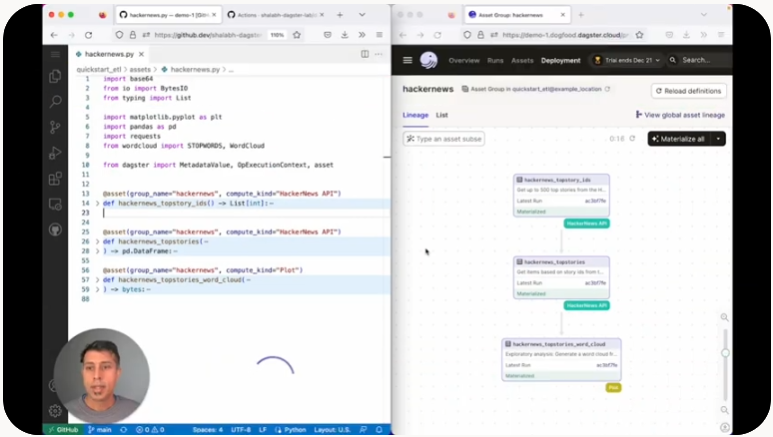Open the gear settings in the activity bar
The height and width of the screenshot is (437, 773).
click(55, 410)
